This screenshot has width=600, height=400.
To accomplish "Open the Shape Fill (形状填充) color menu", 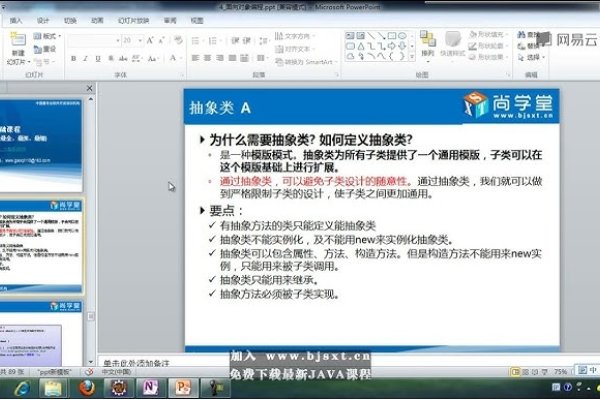I will [x=488, y=35].
